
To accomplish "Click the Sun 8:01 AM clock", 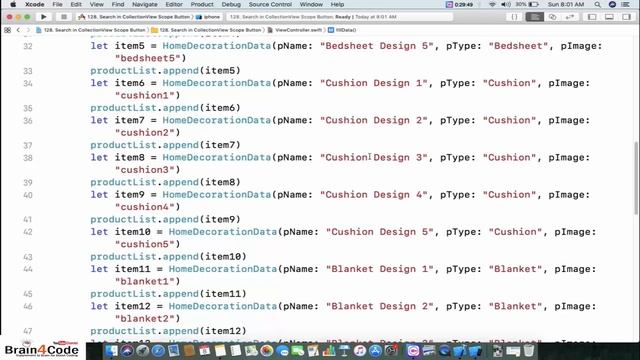I will coord(566,4).
